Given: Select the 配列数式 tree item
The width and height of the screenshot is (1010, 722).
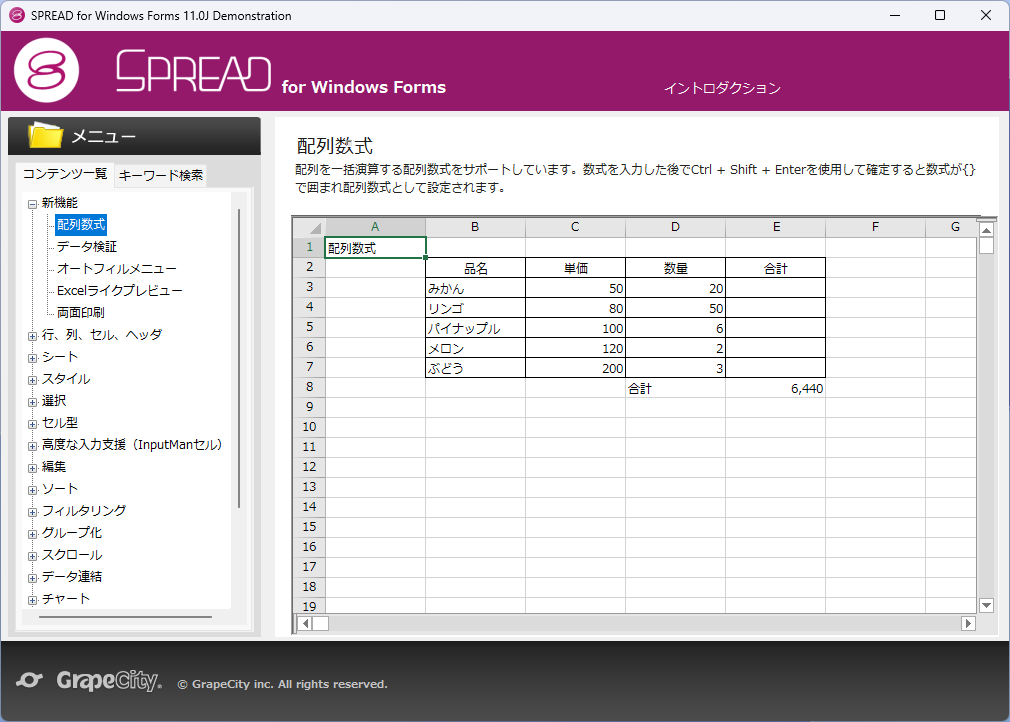Looking at the screenshot, I should point(81,224).
